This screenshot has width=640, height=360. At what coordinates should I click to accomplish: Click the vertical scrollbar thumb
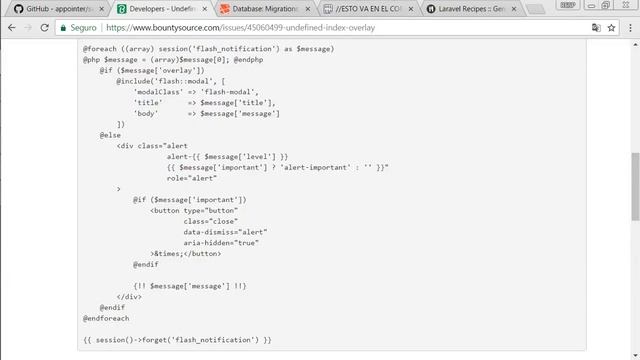click(x=636, y=187)
